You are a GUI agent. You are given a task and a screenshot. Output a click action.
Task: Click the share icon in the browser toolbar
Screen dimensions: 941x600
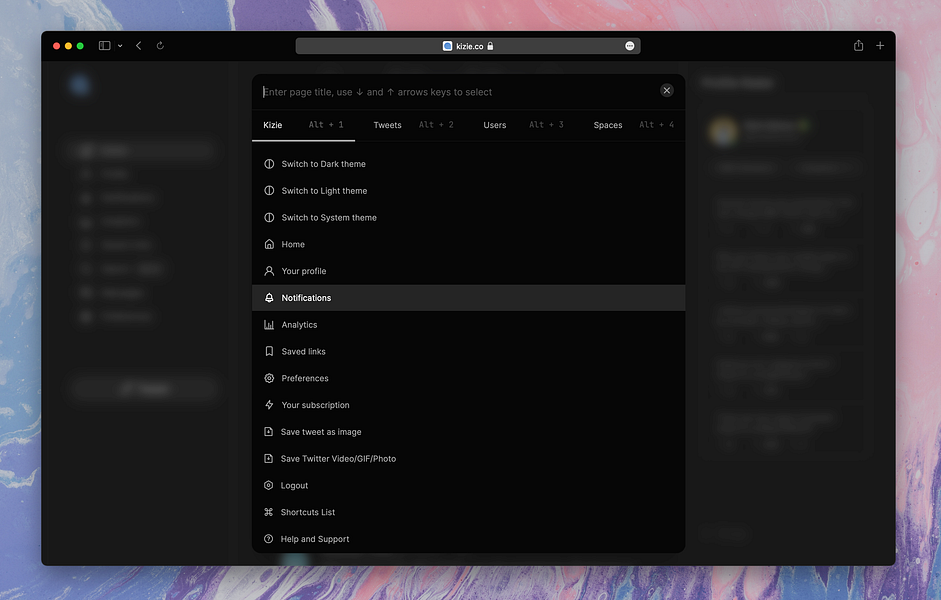pos(859,46)
